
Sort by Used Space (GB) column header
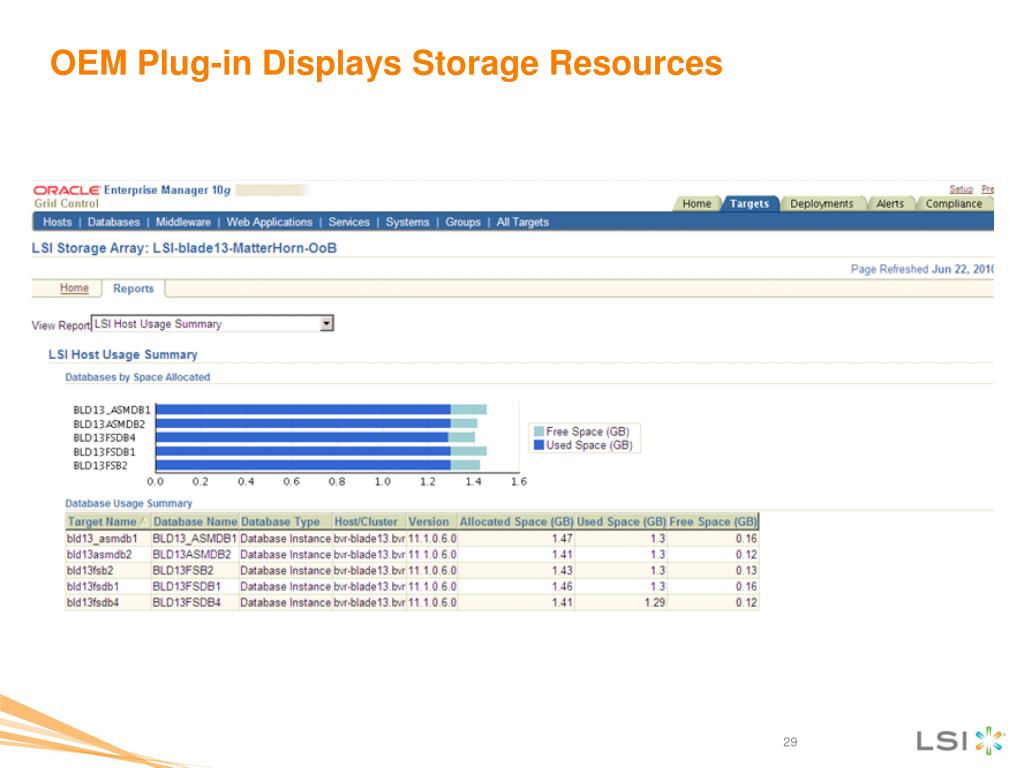621,521
